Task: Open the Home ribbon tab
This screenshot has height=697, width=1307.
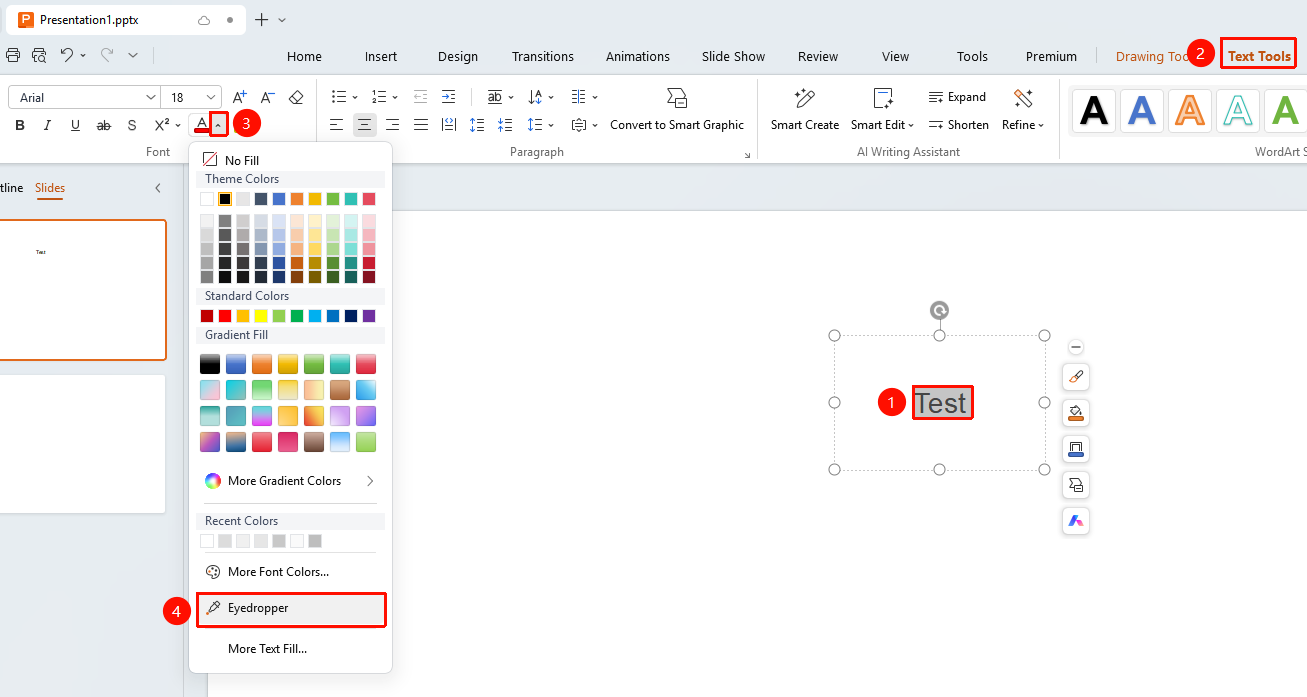Action: click(x=304, y=56)
